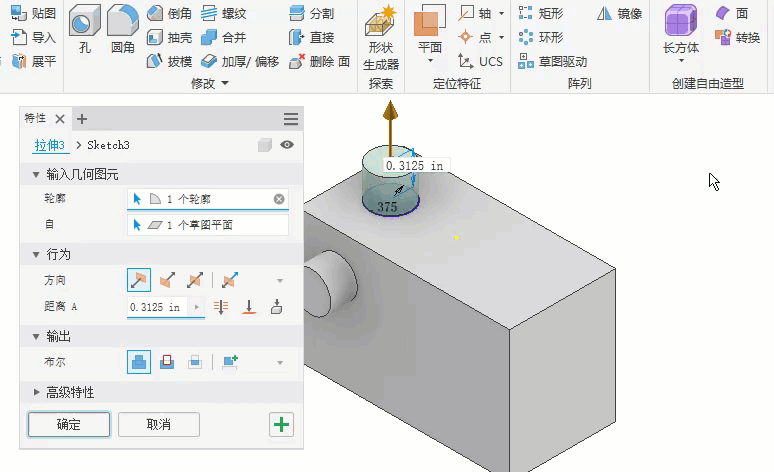Open the 距离 A value flyout arrow
Image resolution: width=774 pixels, height=472 pixels.
tap(196, 307)
